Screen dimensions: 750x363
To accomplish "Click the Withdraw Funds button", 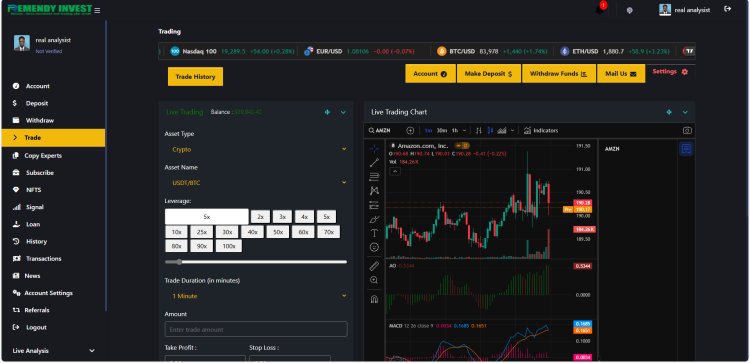I will pos(559,74).
